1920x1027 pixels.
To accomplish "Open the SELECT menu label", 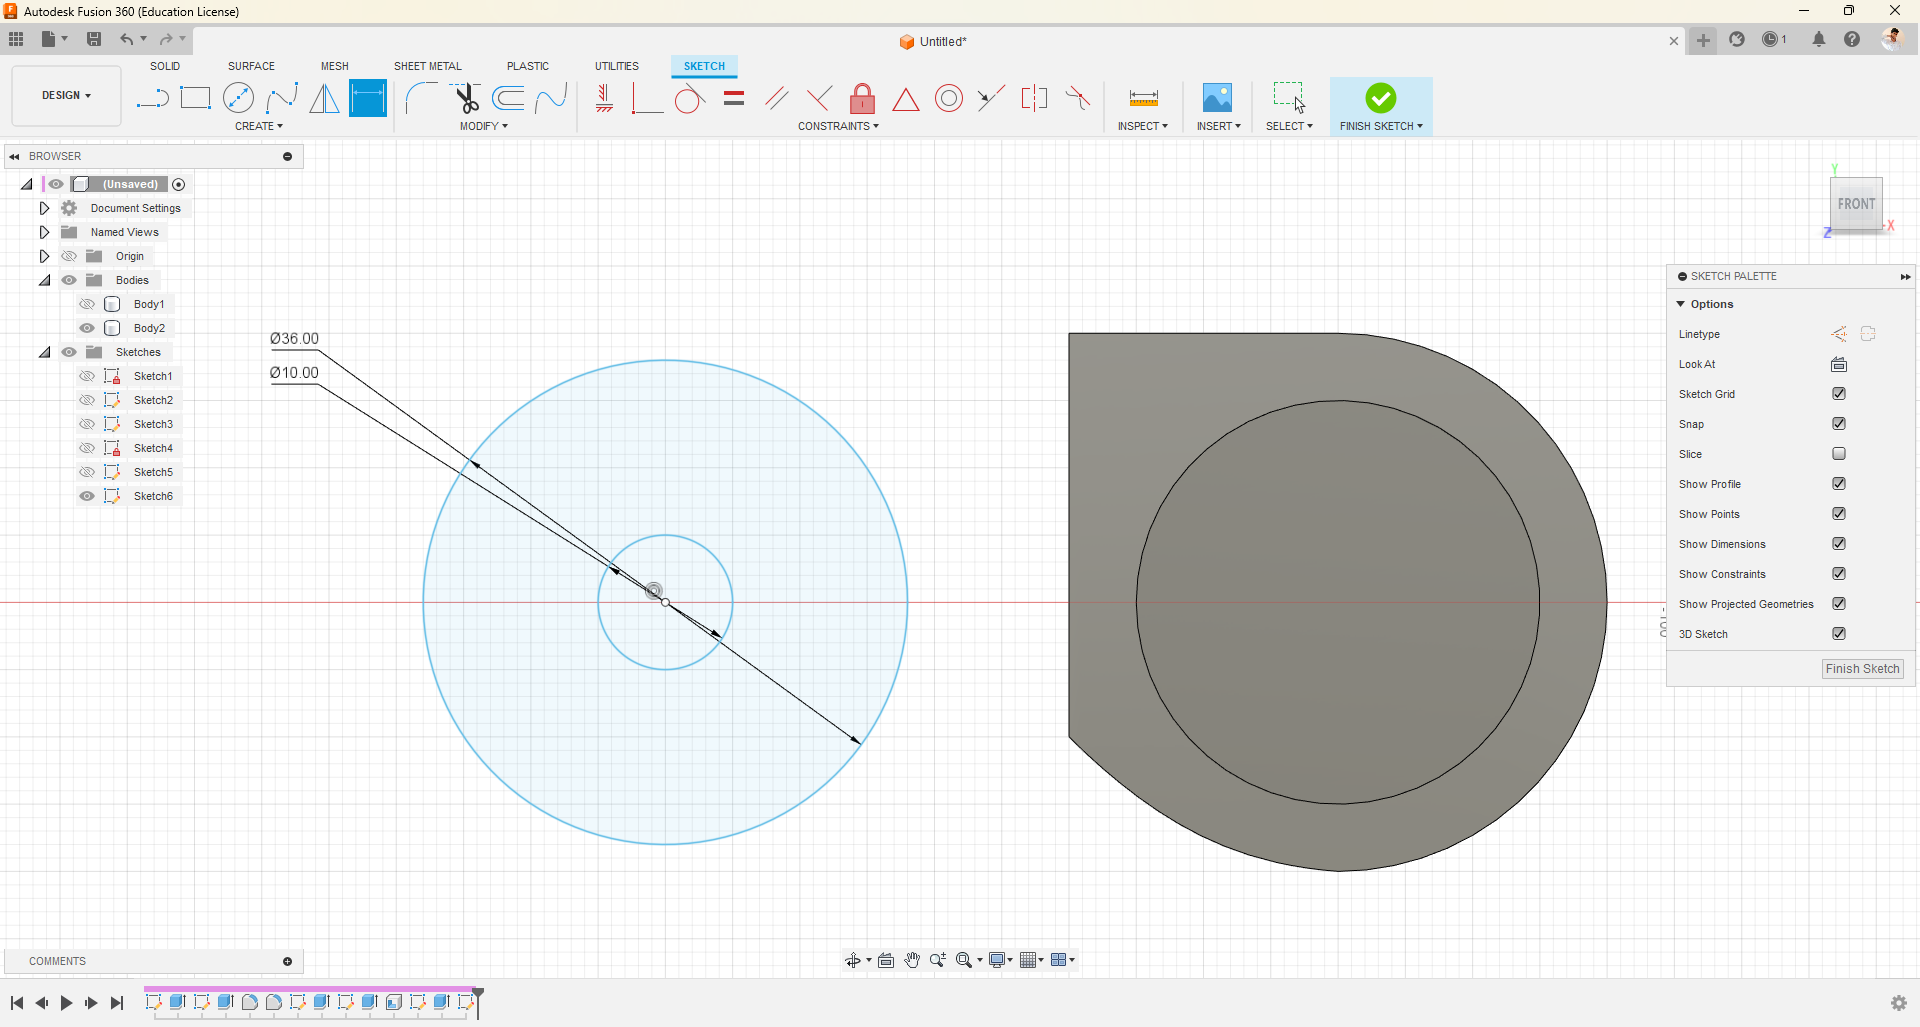I will point(1289,126).
